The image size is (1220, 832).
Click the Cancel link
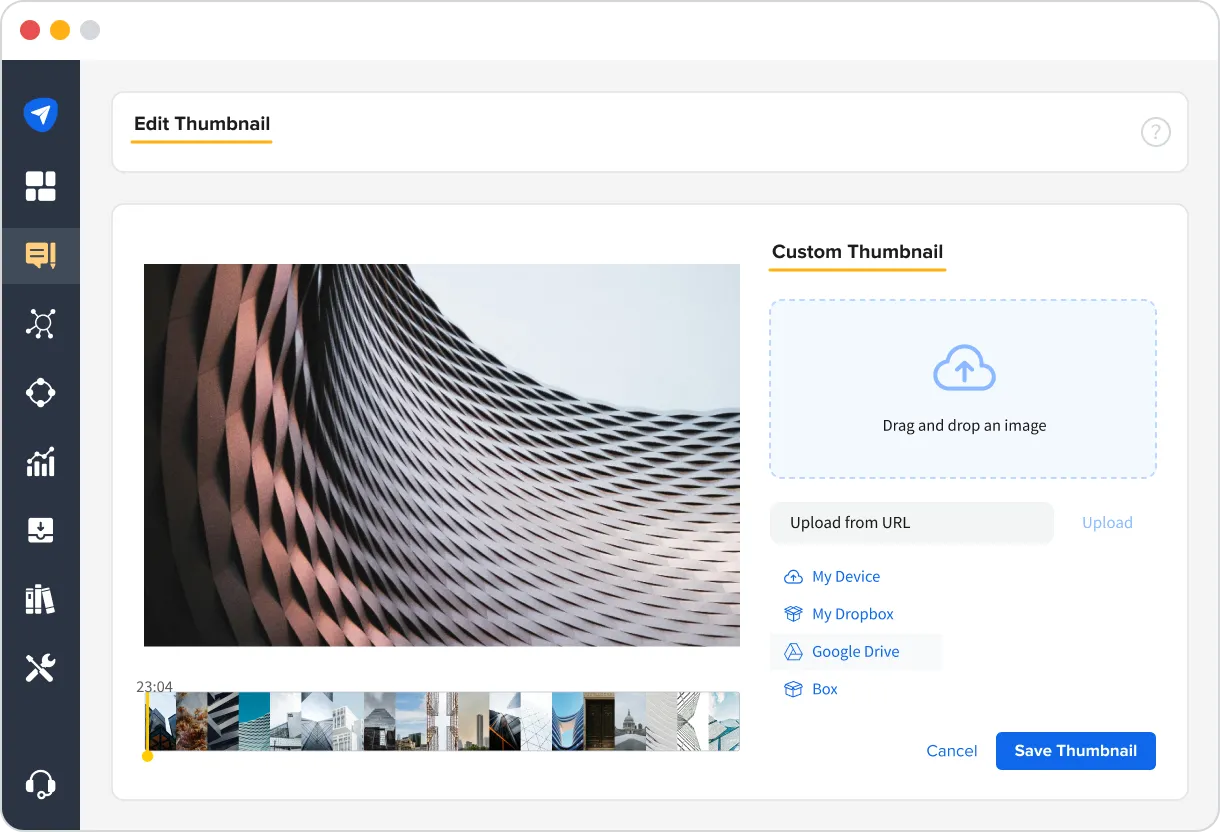[x=951, y=751]
